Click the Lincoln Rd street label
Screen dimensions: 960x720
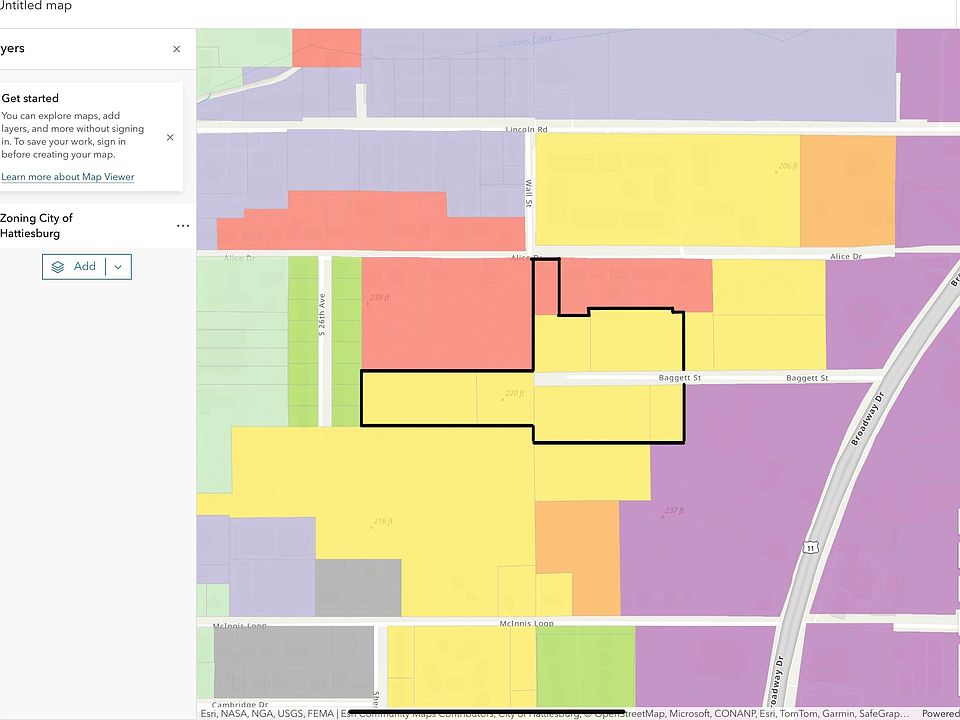point(527,130)
